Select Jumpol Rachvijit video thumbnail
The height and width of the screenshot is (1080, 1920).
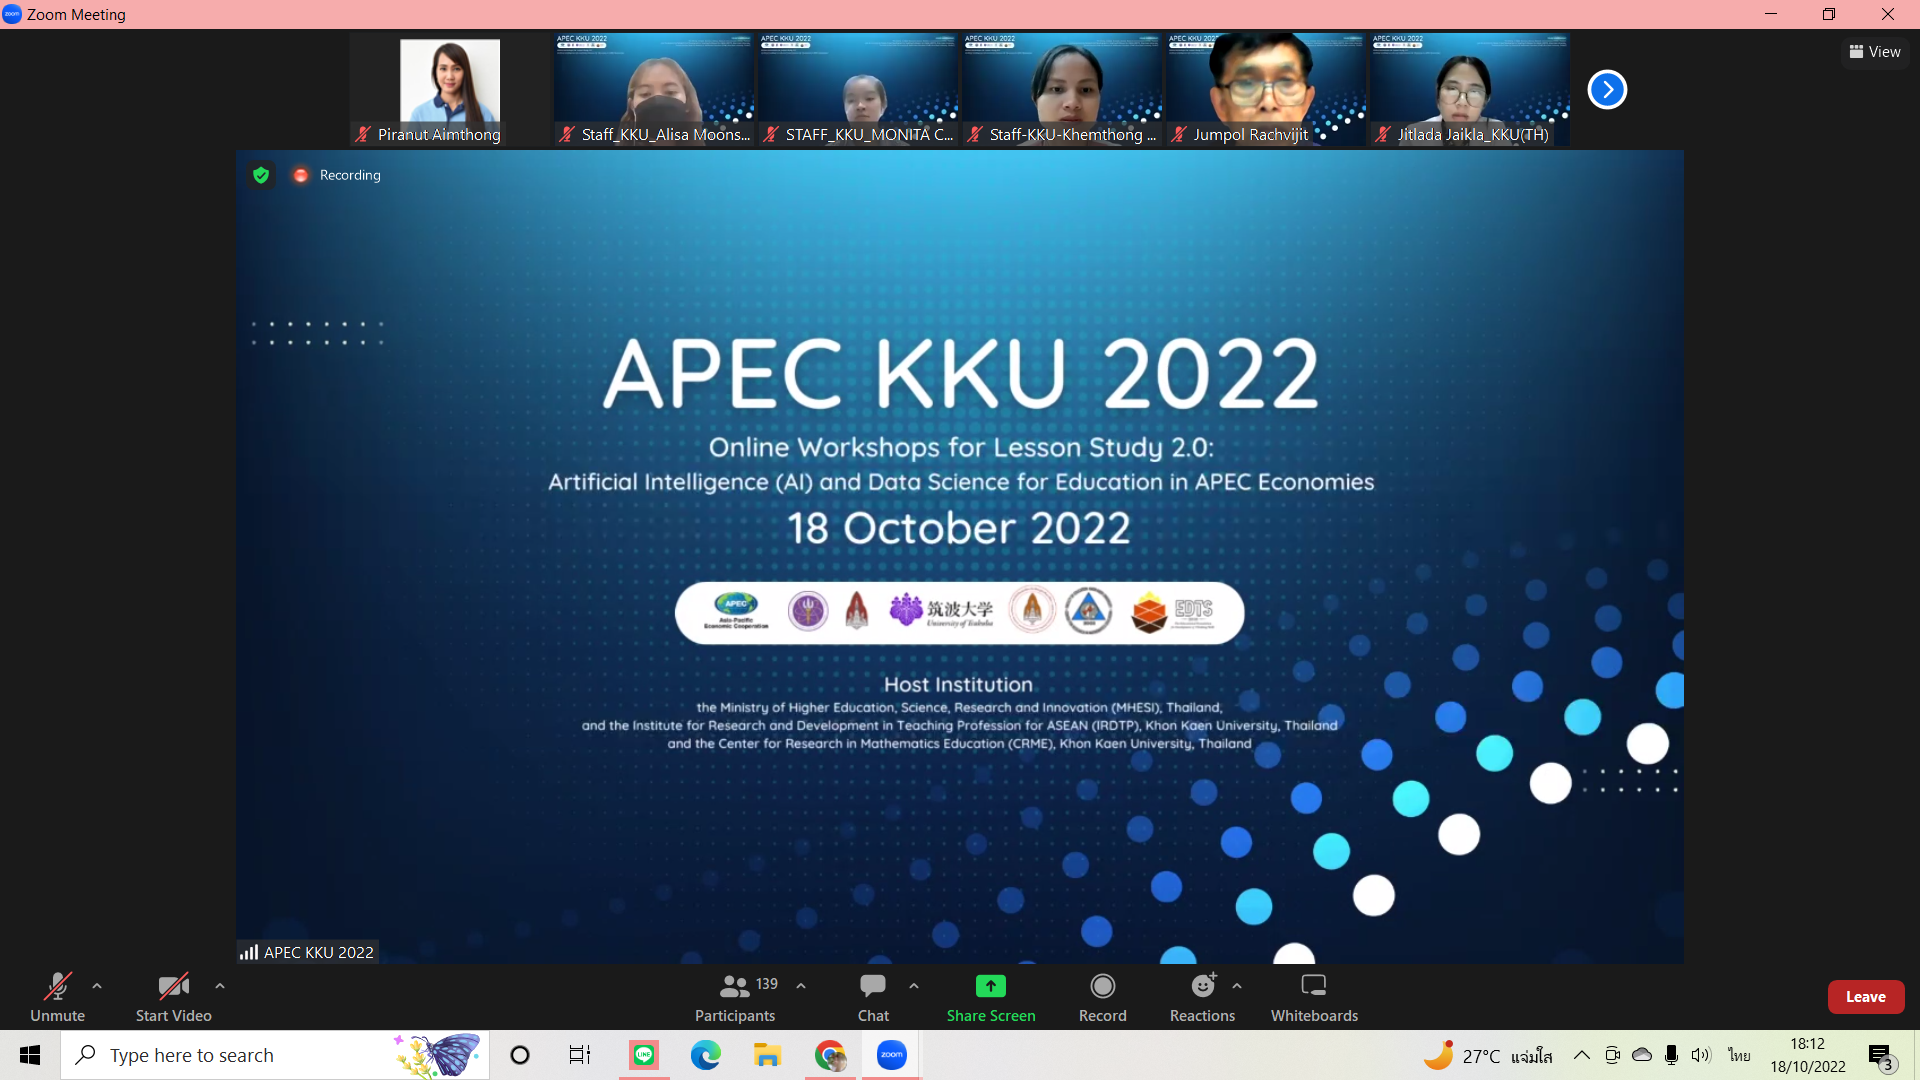pyautogui.click(x=1265, y=90)
